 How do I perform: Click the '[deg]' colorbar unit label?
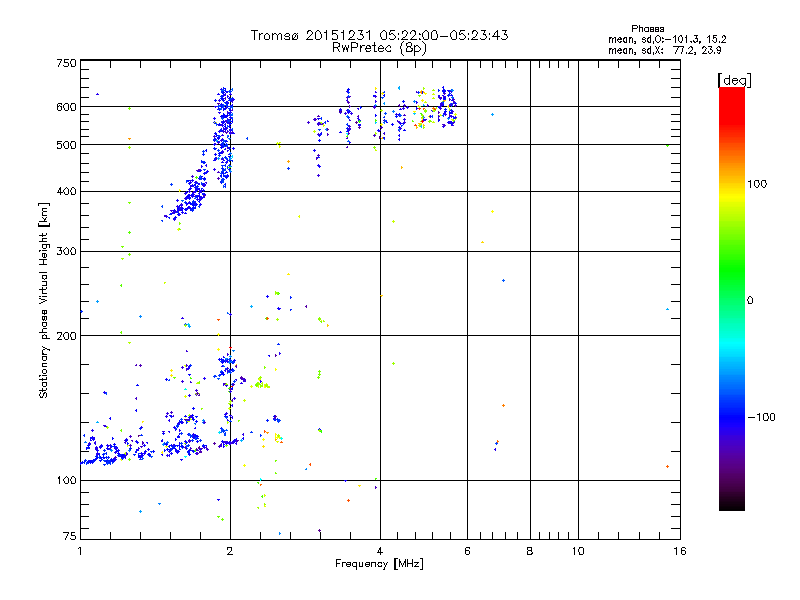(734, 80)
